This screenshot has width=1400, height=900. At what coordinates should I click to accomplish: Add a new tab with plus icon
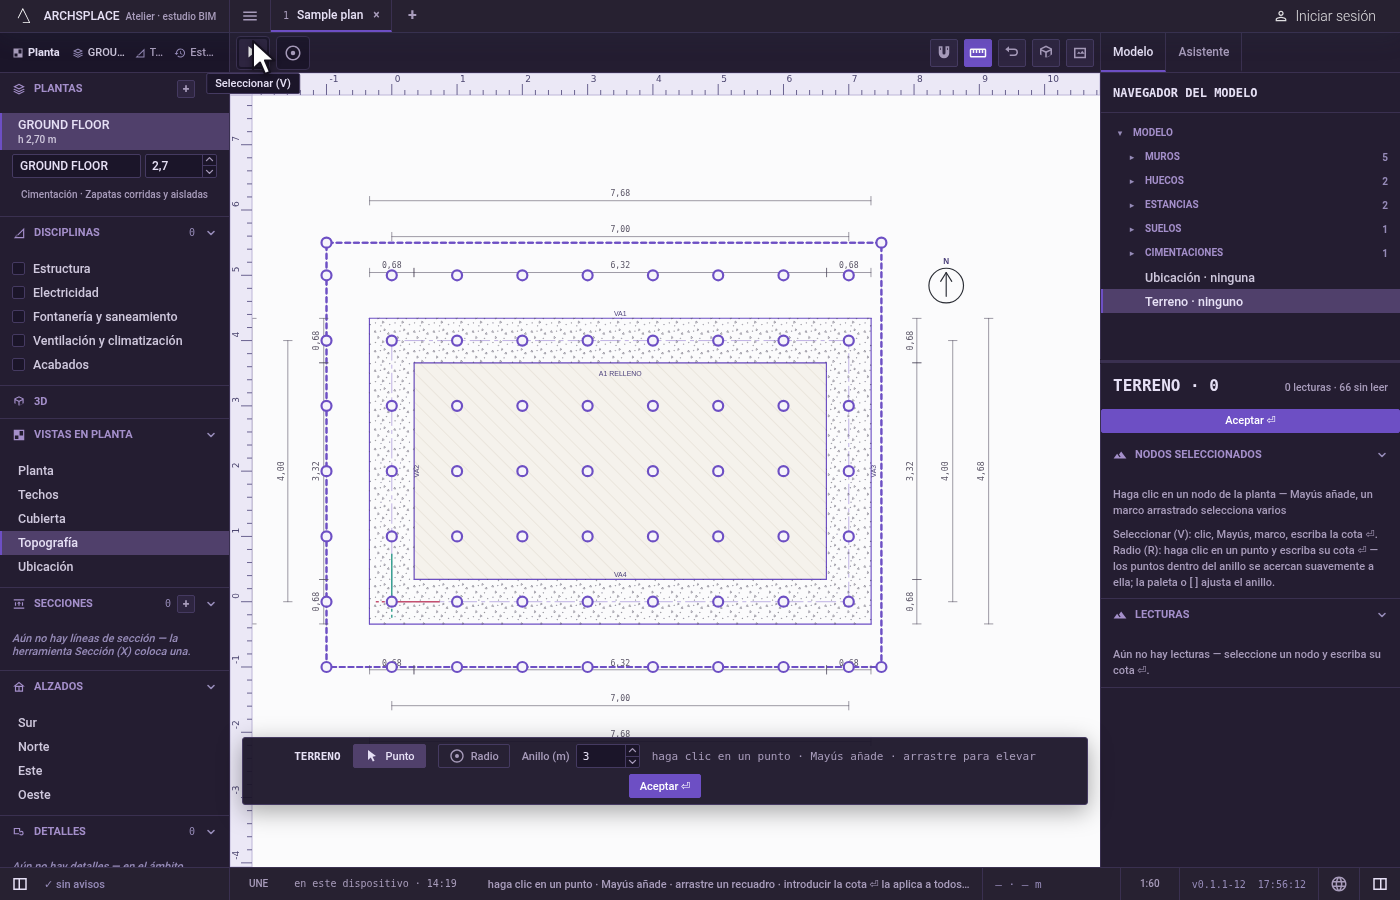point(412,15)
